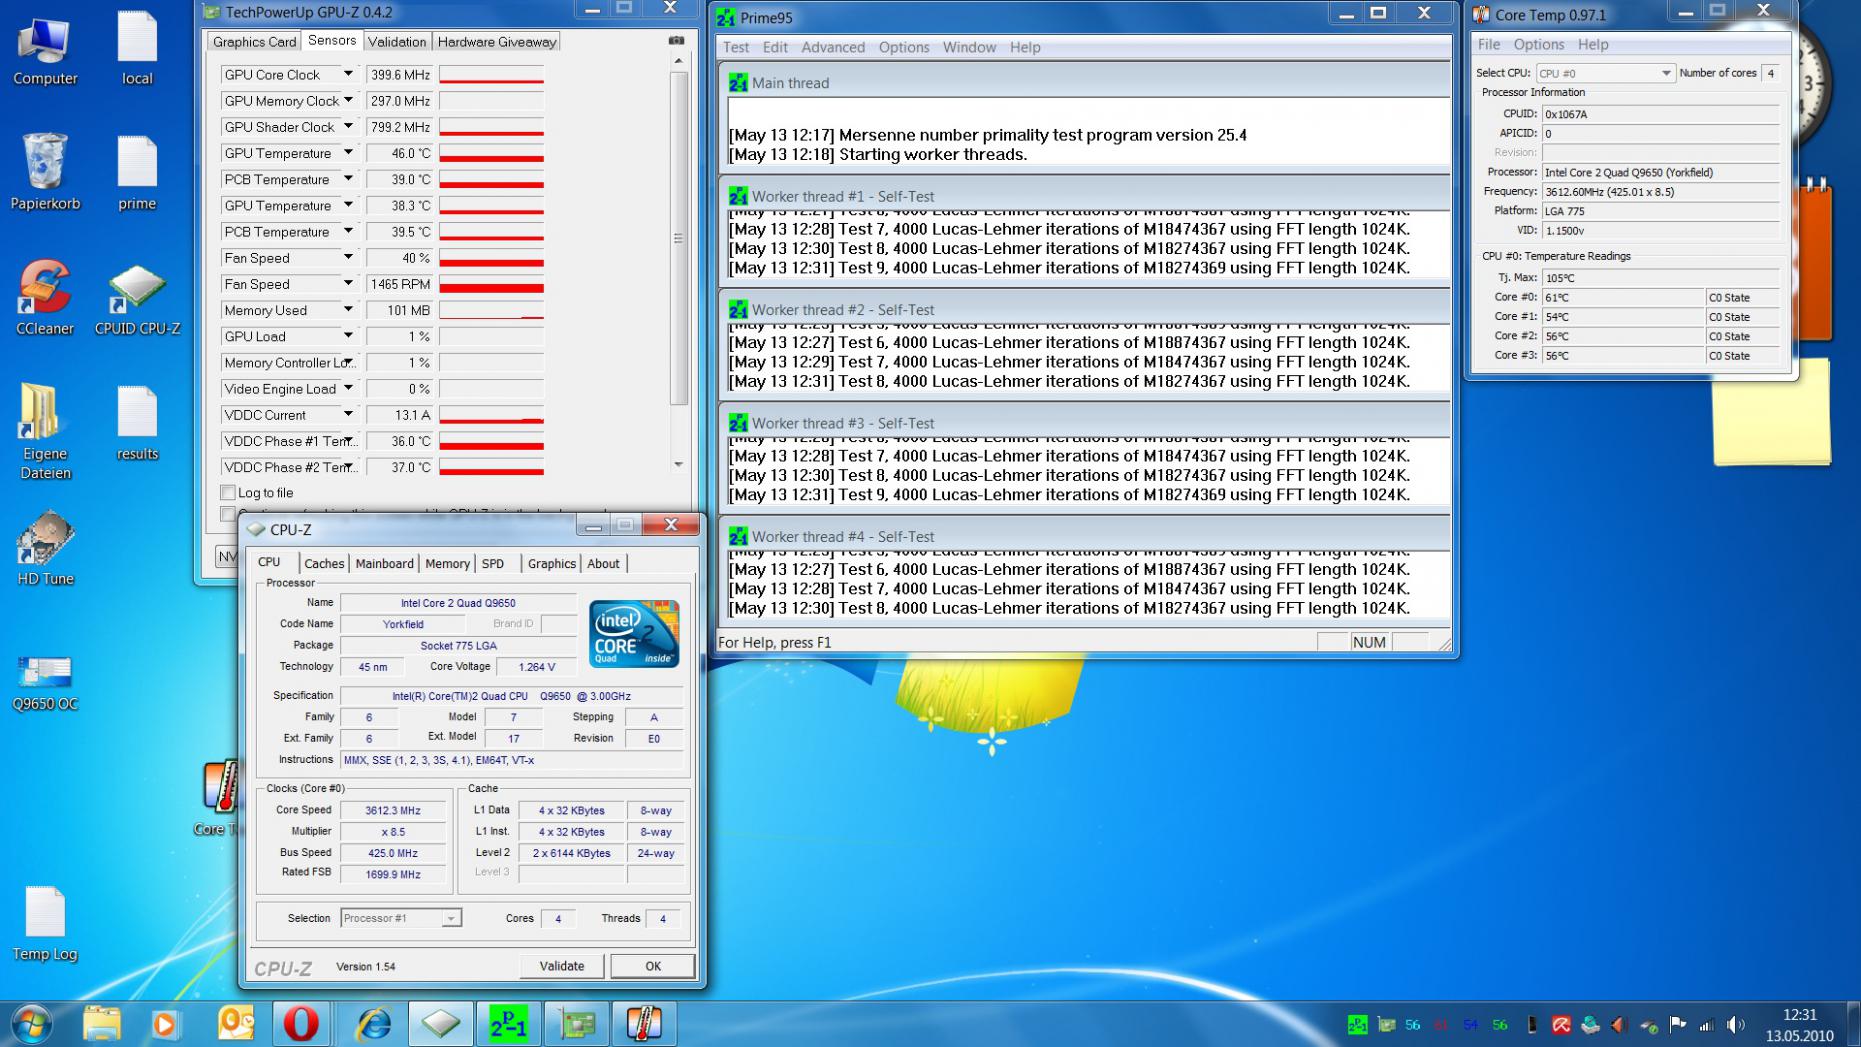Open the GPU Shader Clock sensor dropdown
Viewport: 1861px width, 1047px height.
348,126
